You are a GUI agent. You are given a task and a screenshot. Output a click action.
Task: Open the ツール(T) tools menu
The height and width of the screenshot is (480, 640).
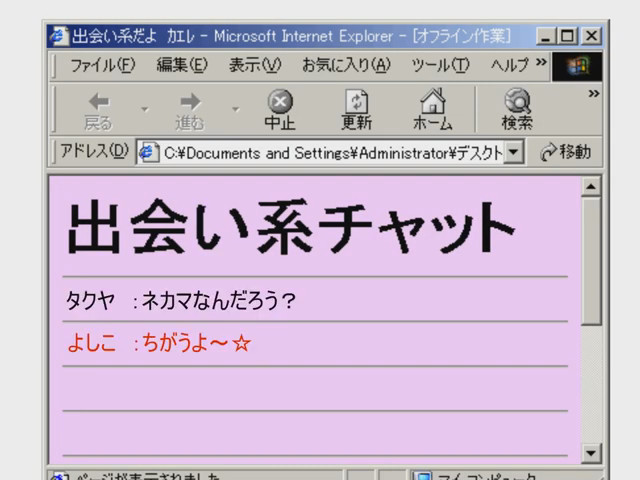tap(440, 65)
